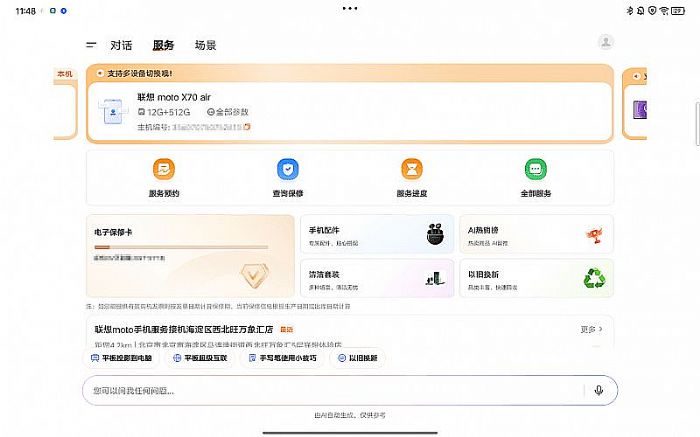Tap the 手写笔使用小技巧 suggestion chip
Viewport: 700px width, 437px height.
click(x=287, y=357)
